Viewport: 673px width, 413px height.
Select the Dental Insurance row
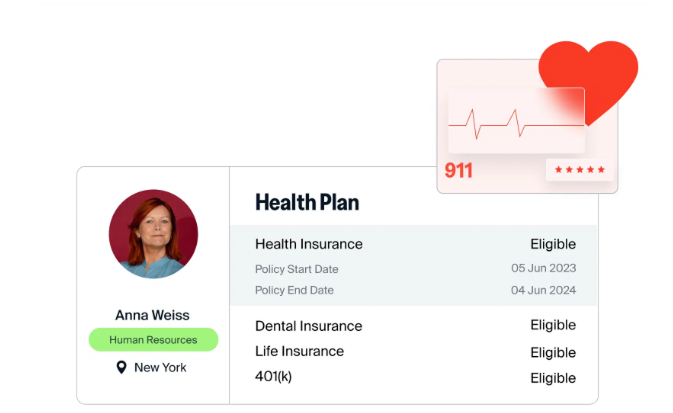coord(413,326)
